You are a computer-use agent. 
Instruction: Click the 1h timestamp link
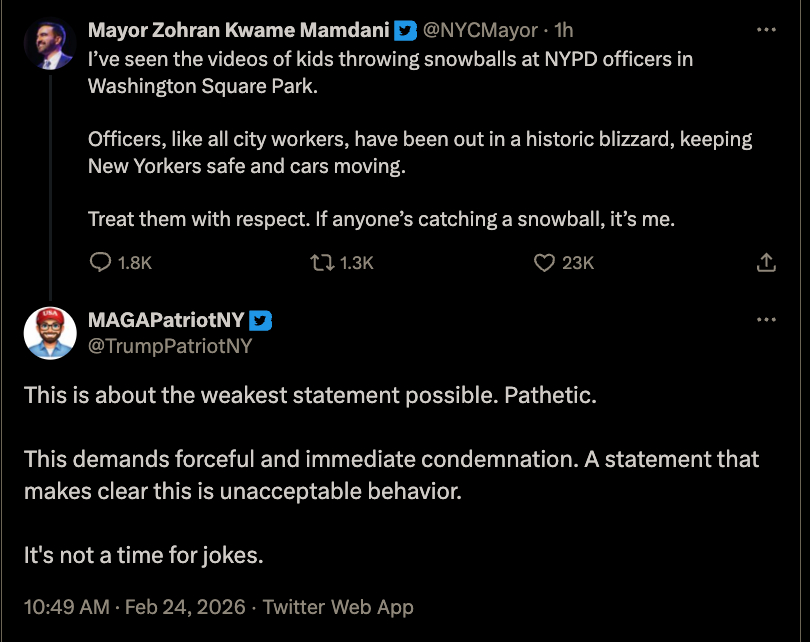click(x=563, y=30)
